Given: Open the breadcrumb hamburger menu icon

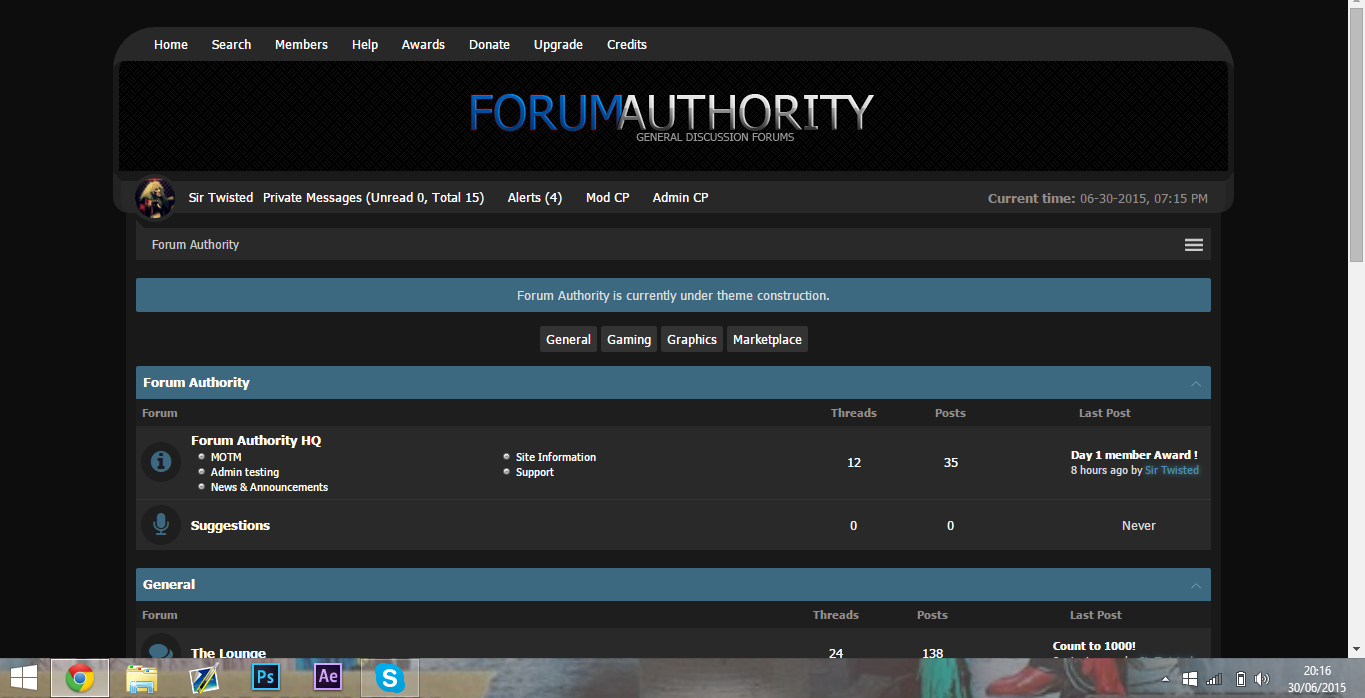Looking at the screenshot, I should pyautogui.click(x=1194, y=245).
